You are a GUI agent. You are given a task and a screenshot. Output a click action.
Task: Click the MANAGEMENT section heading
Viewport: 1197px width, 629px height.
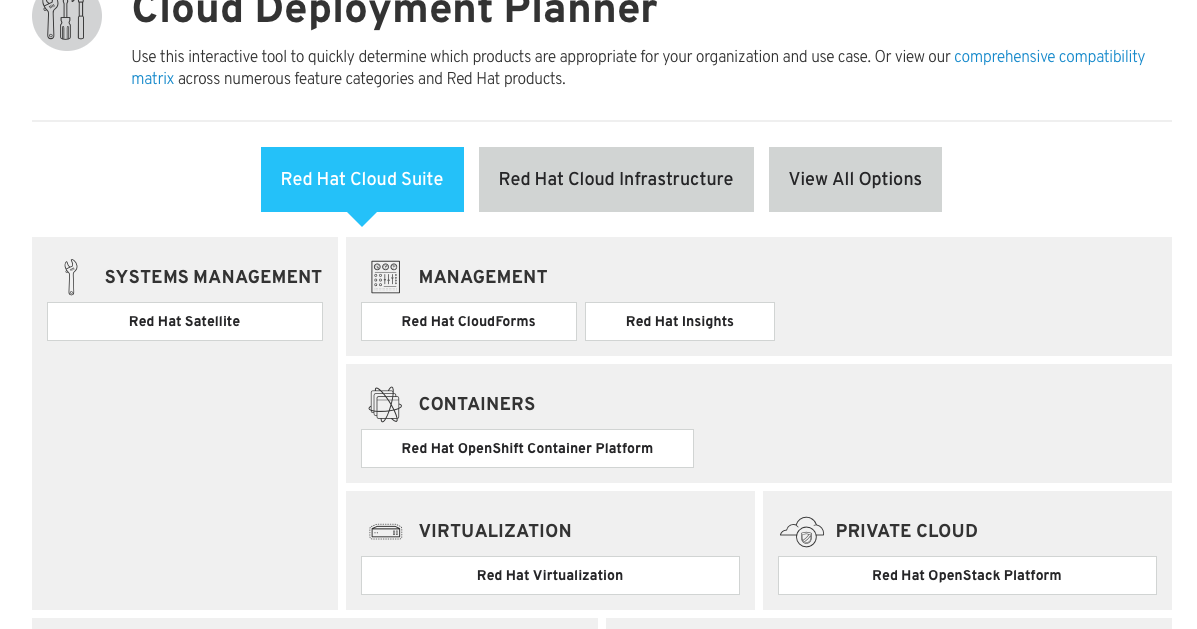(483, 277)
